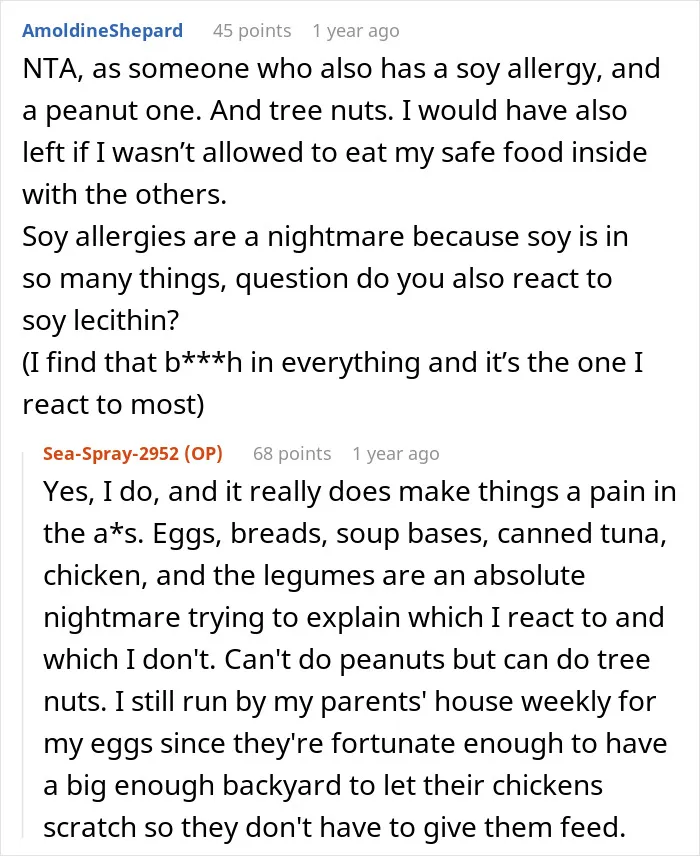The width and height of the screenshot is (700, 856).
Task: Collapse the reply thread using the vertical line
Action: 23,644
